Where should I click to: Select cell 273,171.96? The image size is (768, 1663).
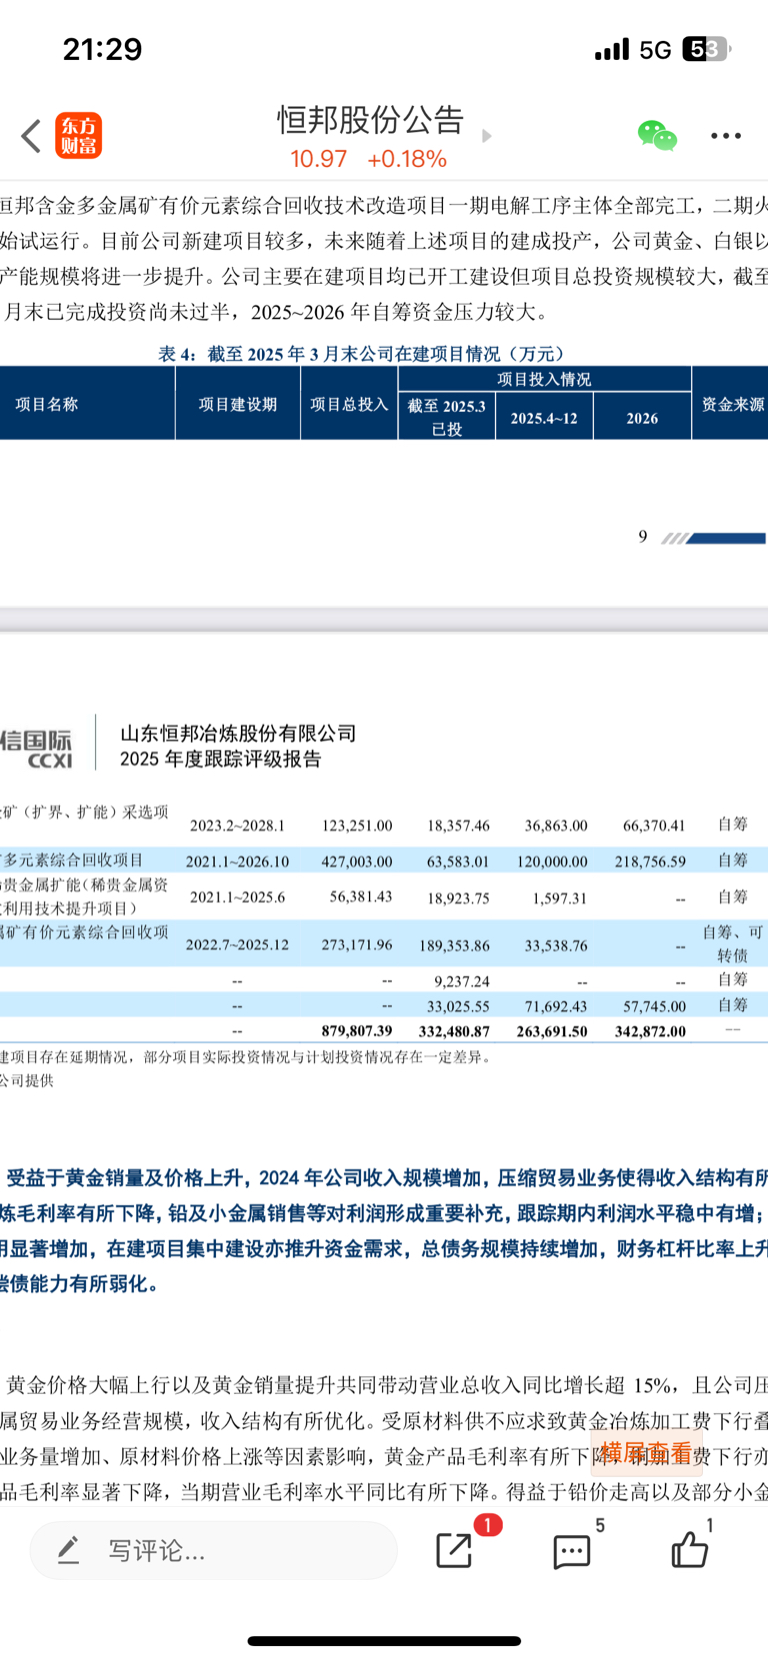(357, 944)
